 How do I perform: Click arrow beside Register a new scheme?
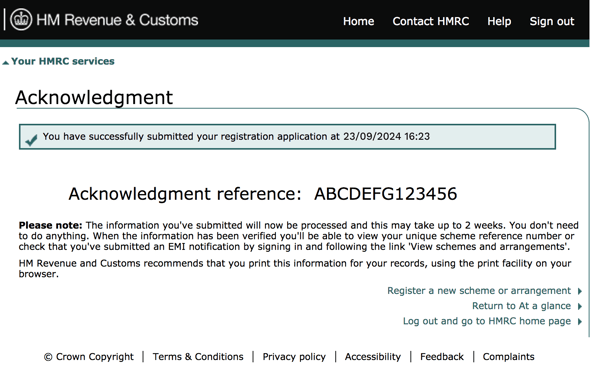[580, 291]
